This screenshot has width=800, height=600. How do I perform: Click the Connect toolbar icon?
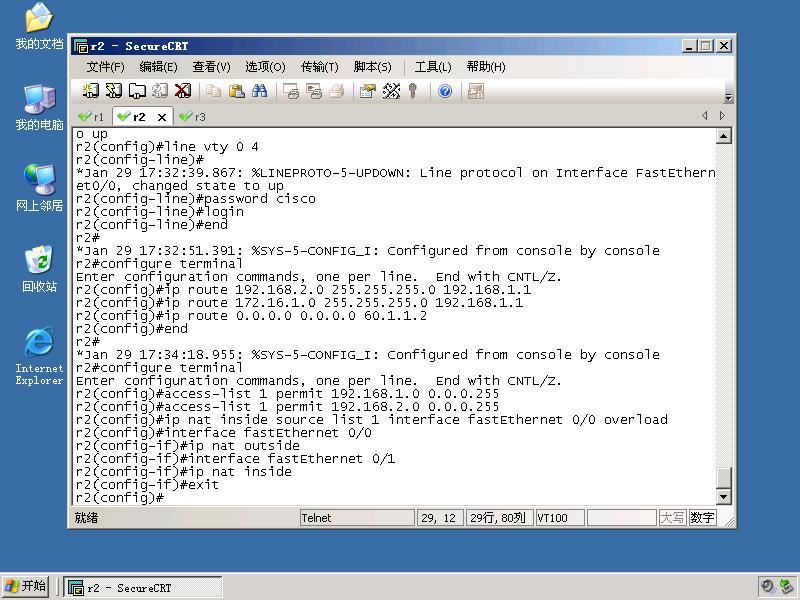(90, 91)
